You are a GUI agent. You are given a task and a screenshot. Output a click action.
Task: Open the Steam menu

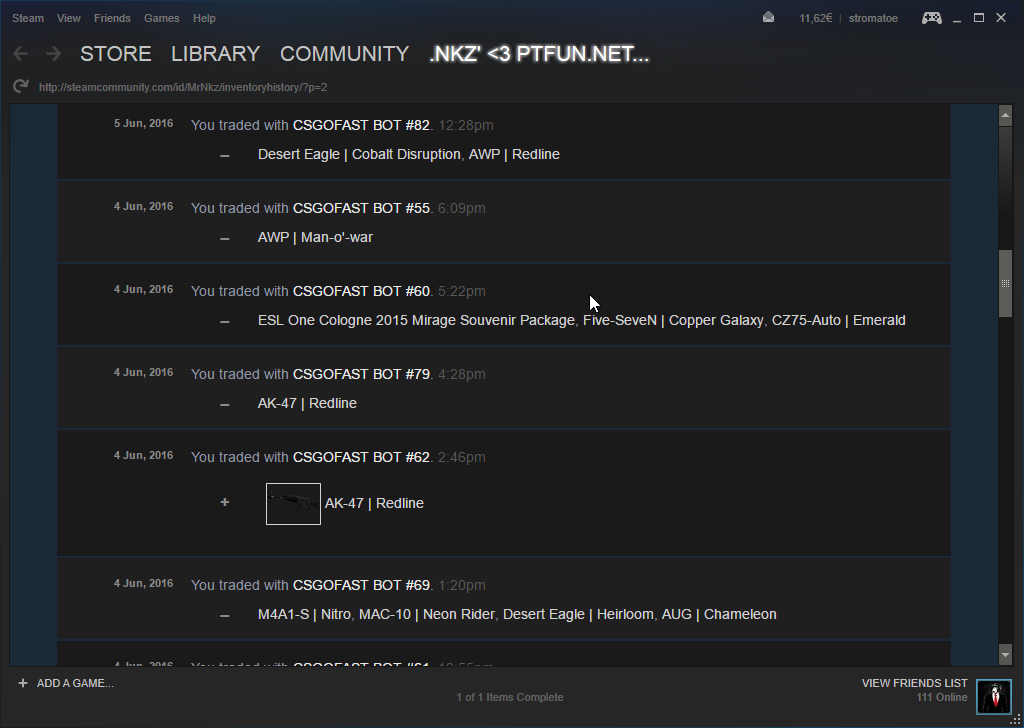coord(28,18)
